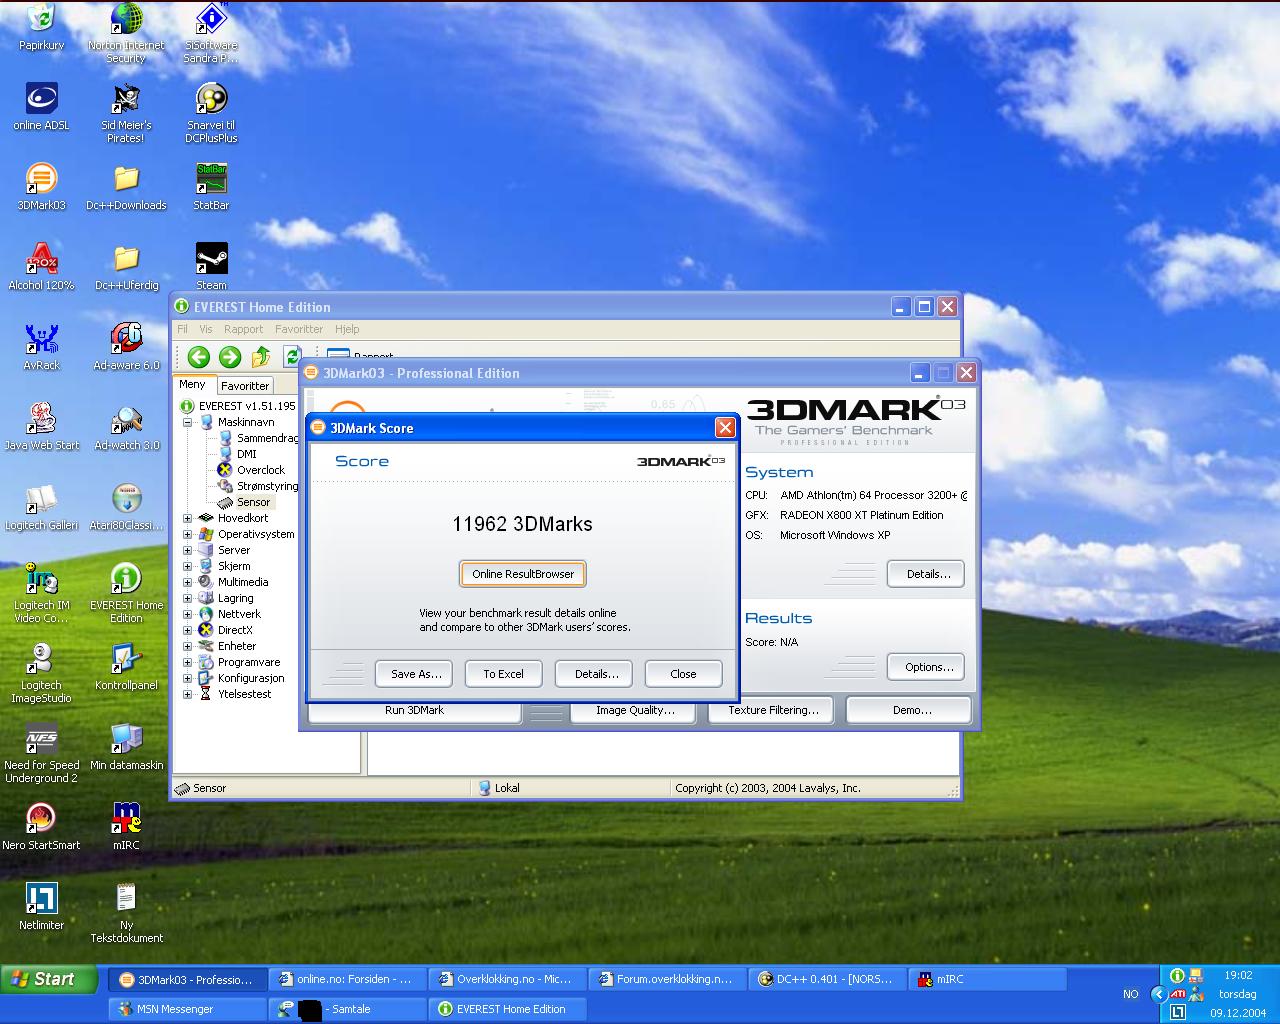Image resolution: width=1280 pixels, height=1024 pixels.
Task: Select the DMI tree item
Action: pyautogui.click(x=246, y=454)
